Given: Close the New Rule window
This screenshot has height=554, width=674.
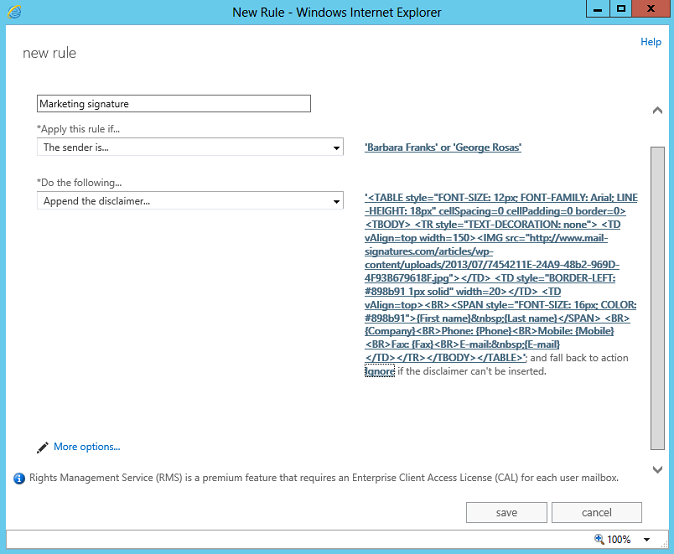Looking at the screenshot, I should [651, 9].
